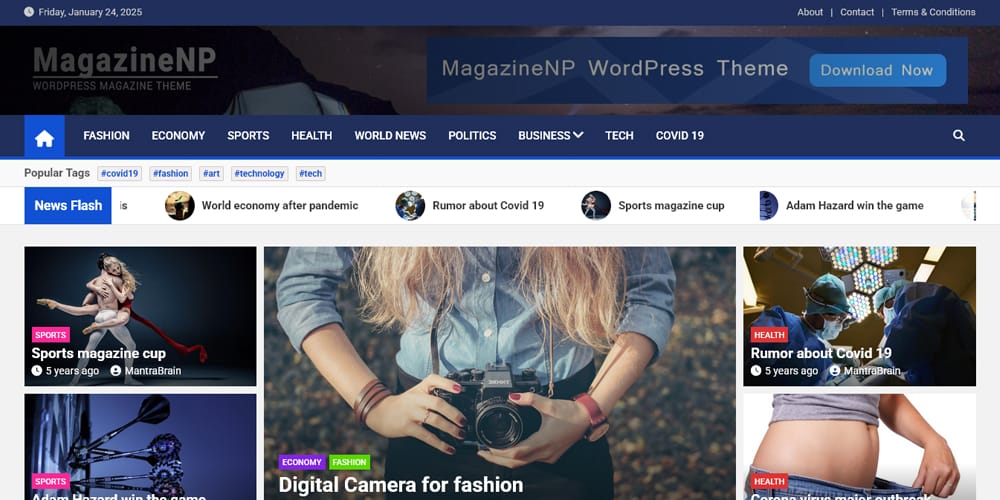Open Digital Camera for fashion article

401,485
